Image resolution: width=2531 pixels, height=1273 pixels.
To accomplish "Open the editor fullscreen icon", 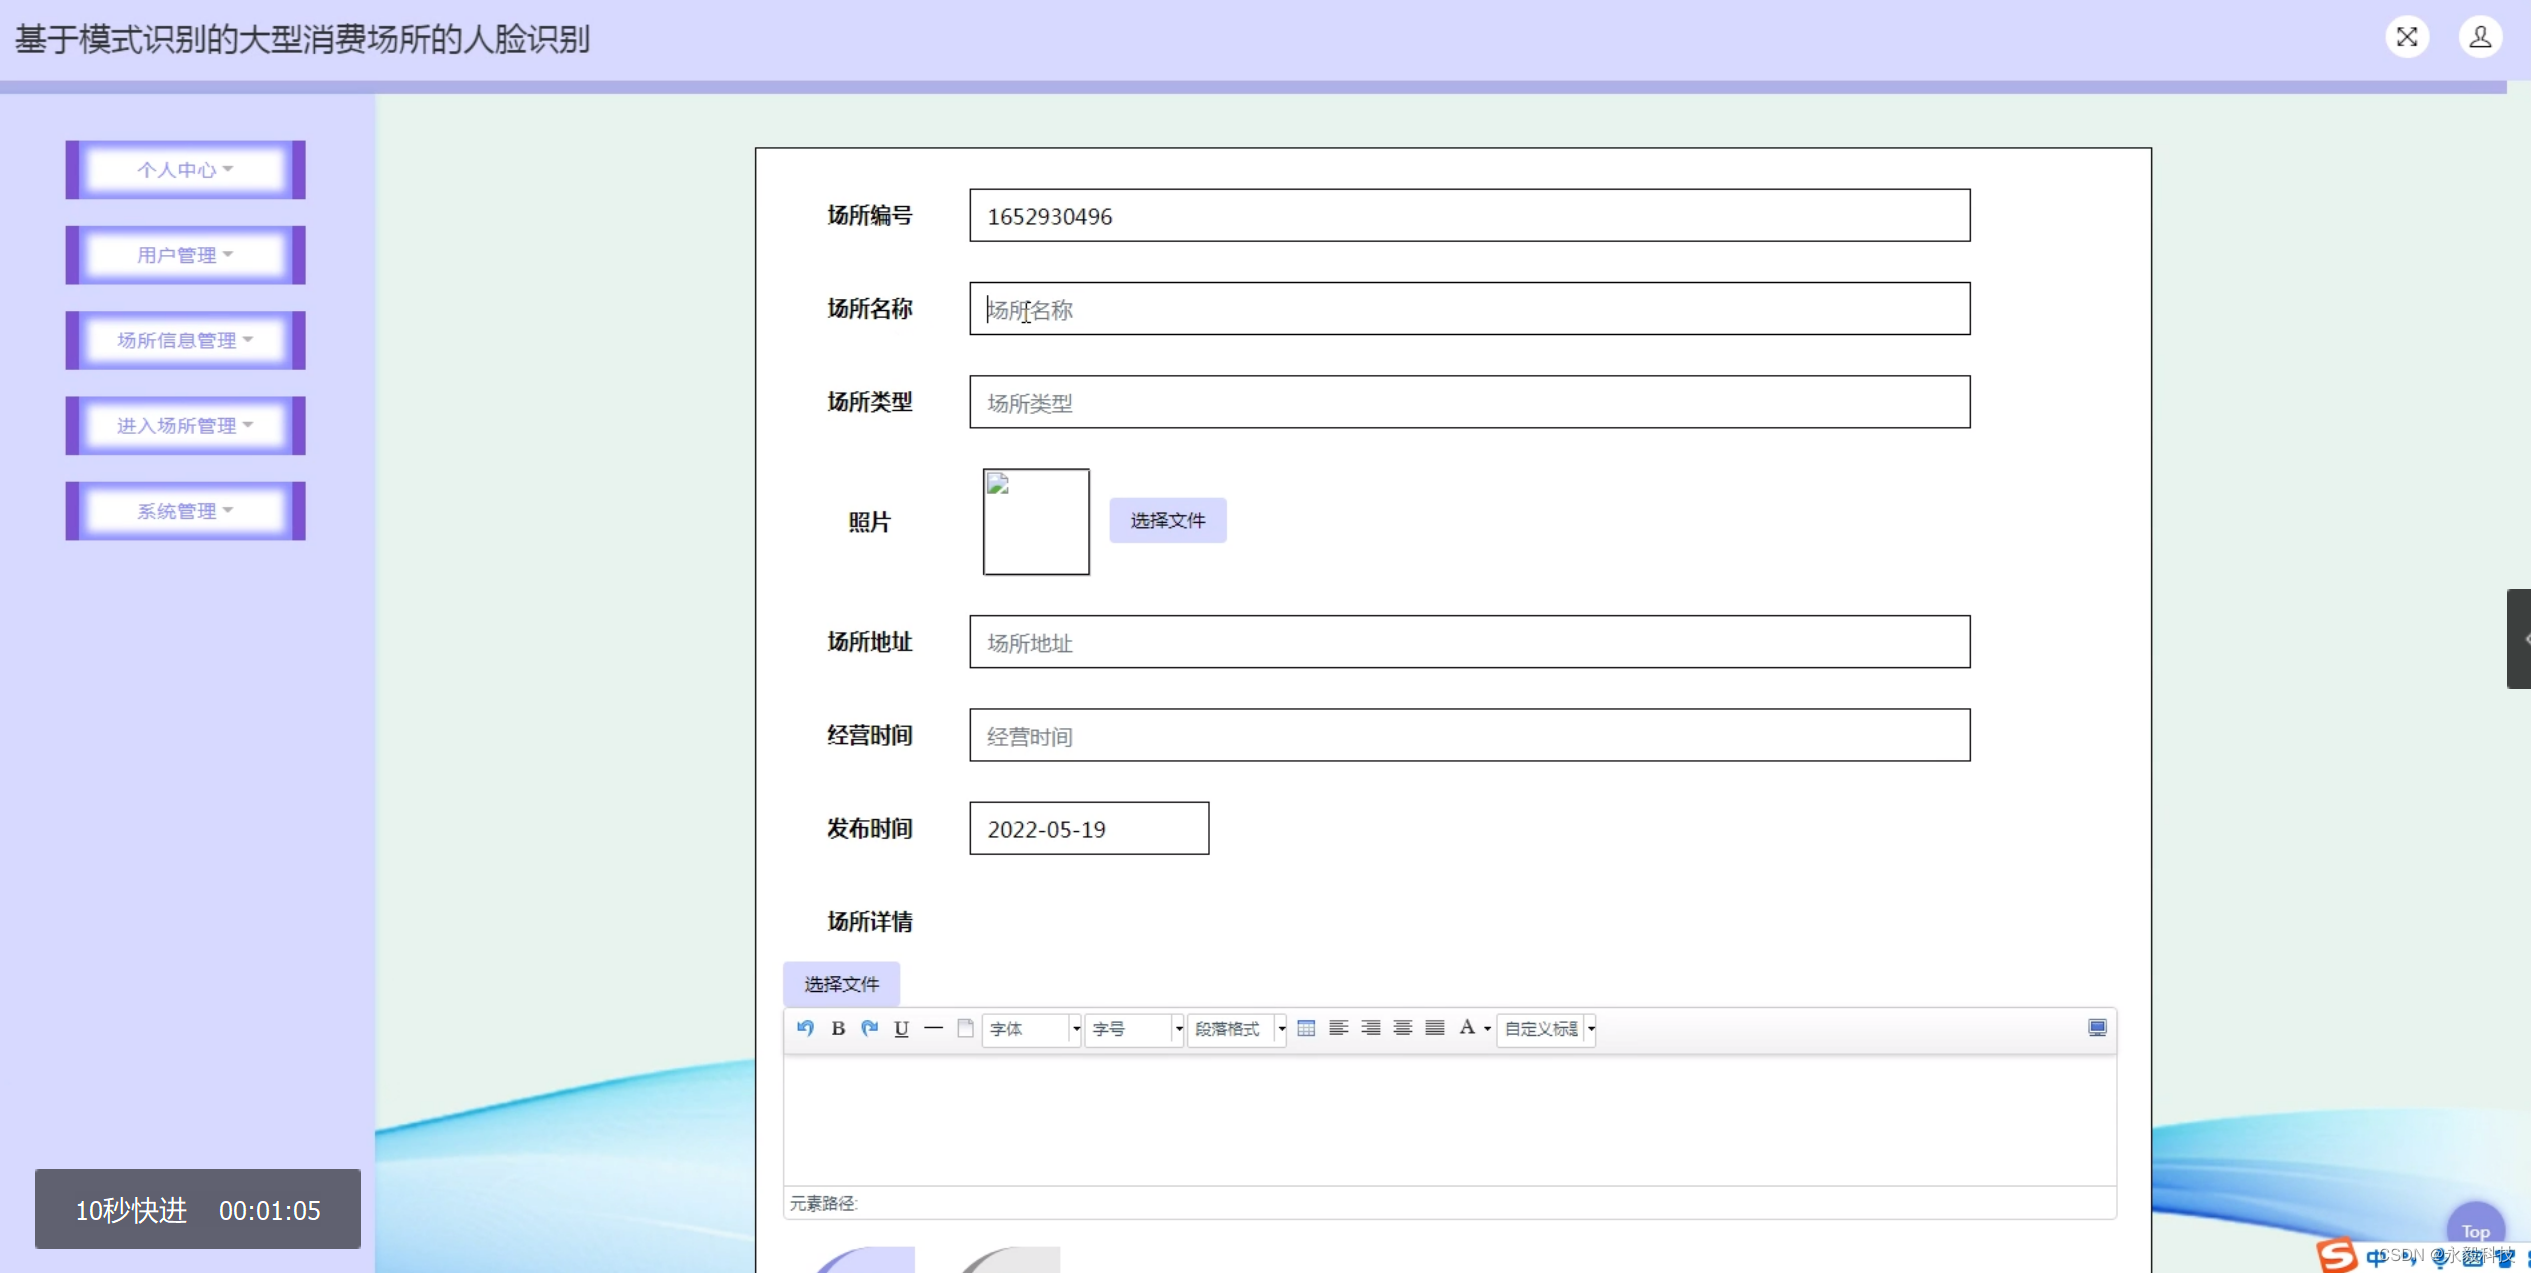I will click(2097, 1028).
